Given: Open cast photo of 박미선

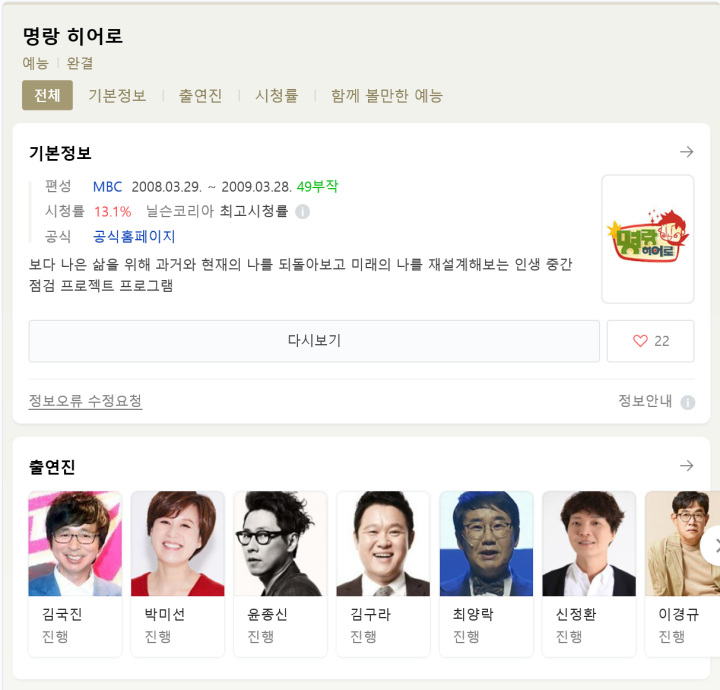Looking at the screenshot, I should point(178,544).
